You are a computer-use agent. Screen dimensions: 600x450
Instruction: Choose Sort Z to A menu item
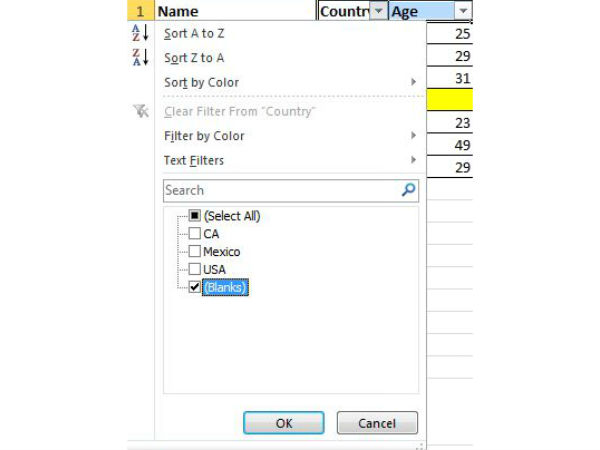pos(194,58)
